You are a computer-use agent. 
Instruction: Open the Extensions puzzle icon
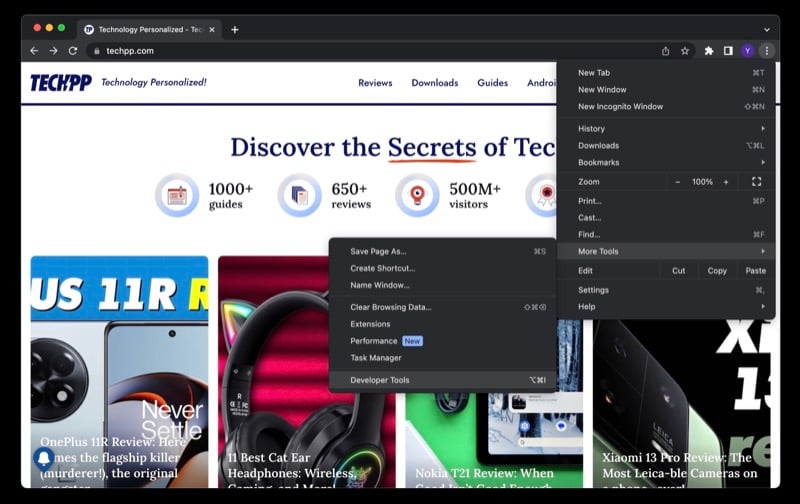709,51
